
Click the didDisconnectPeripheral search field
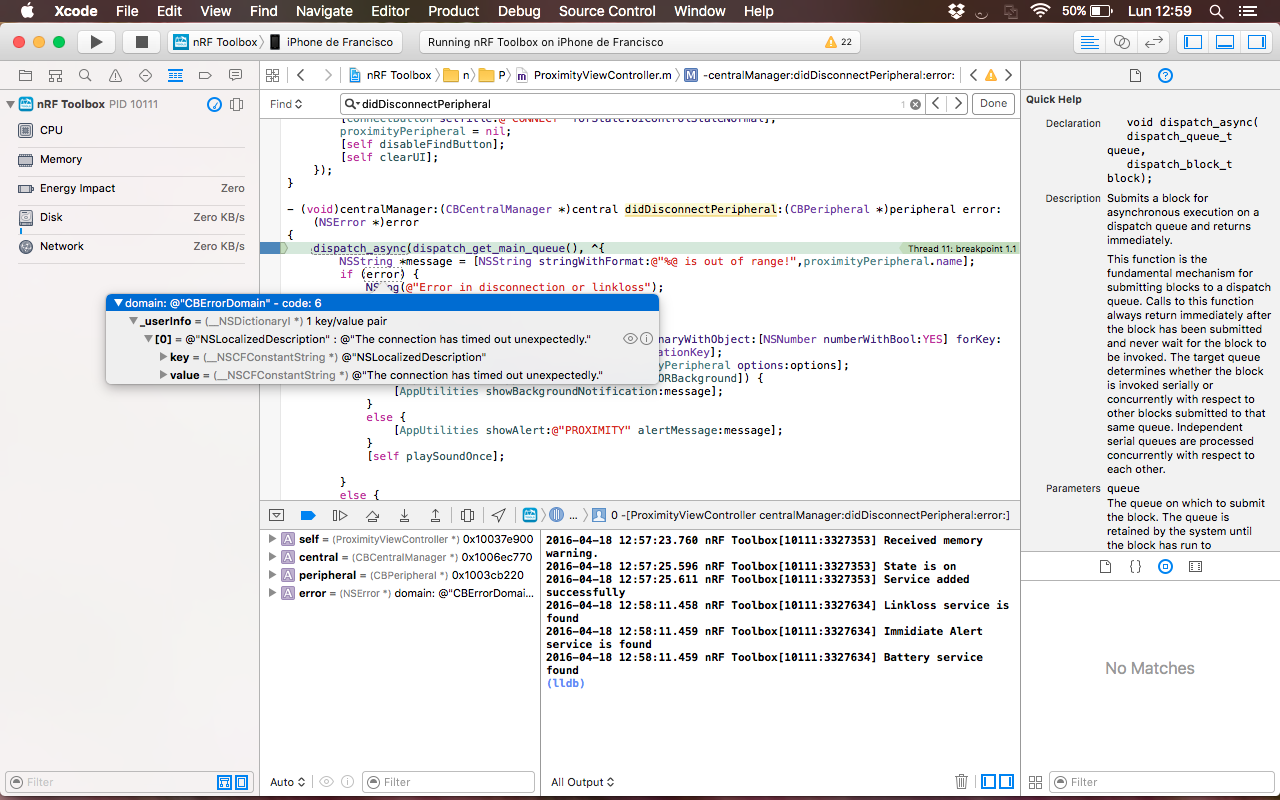point(630,104)
